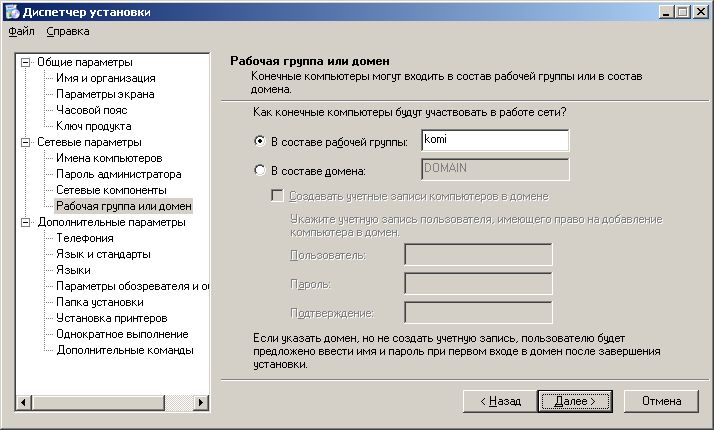The height and width of the screenshot is (430, 714).
Task: Select the В составе рабочей группы radio button
Action: (x=260, y=141)
